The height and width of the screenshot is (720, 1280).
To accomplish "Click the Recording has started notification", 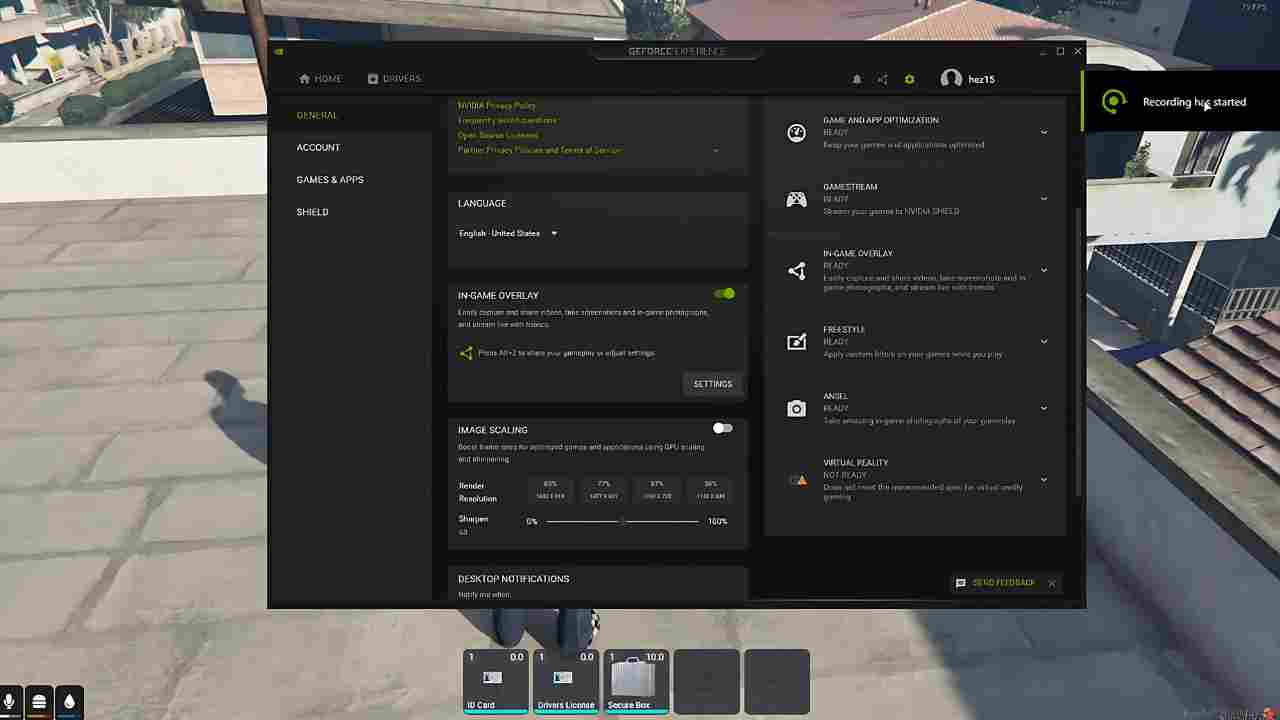I will click(x=1181, y=101).
